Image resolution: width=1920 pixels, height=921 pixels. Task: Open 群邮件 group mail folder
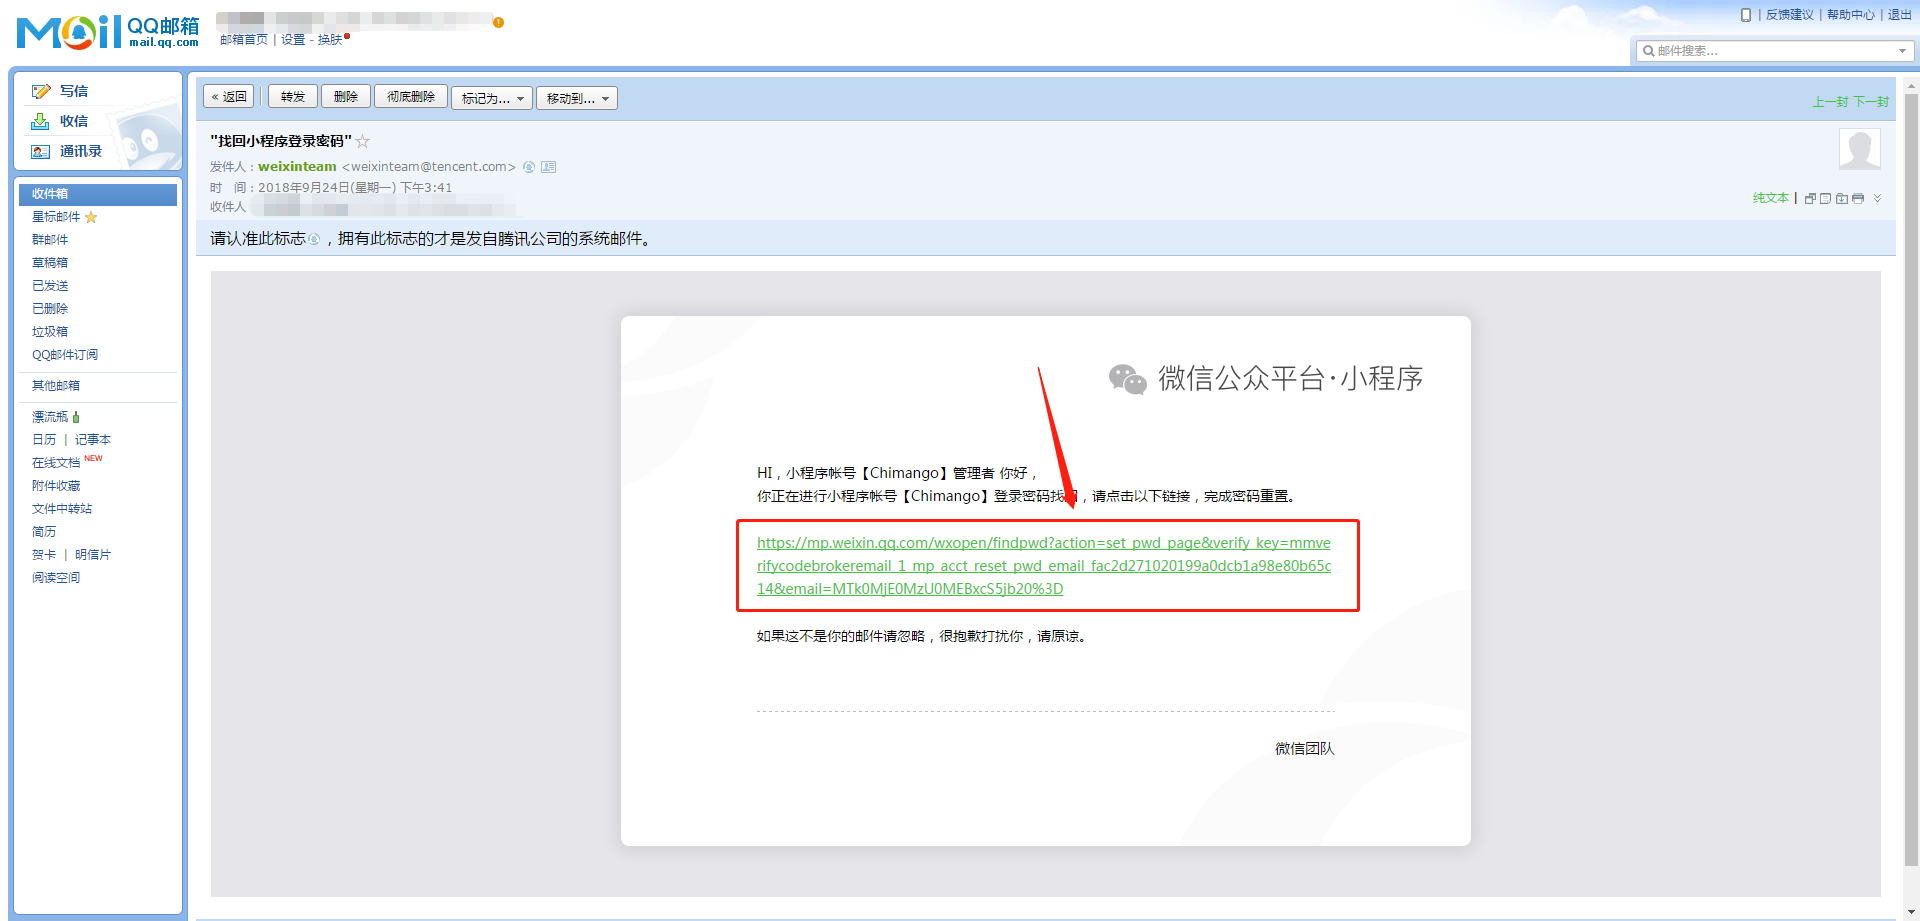[50, 240]
